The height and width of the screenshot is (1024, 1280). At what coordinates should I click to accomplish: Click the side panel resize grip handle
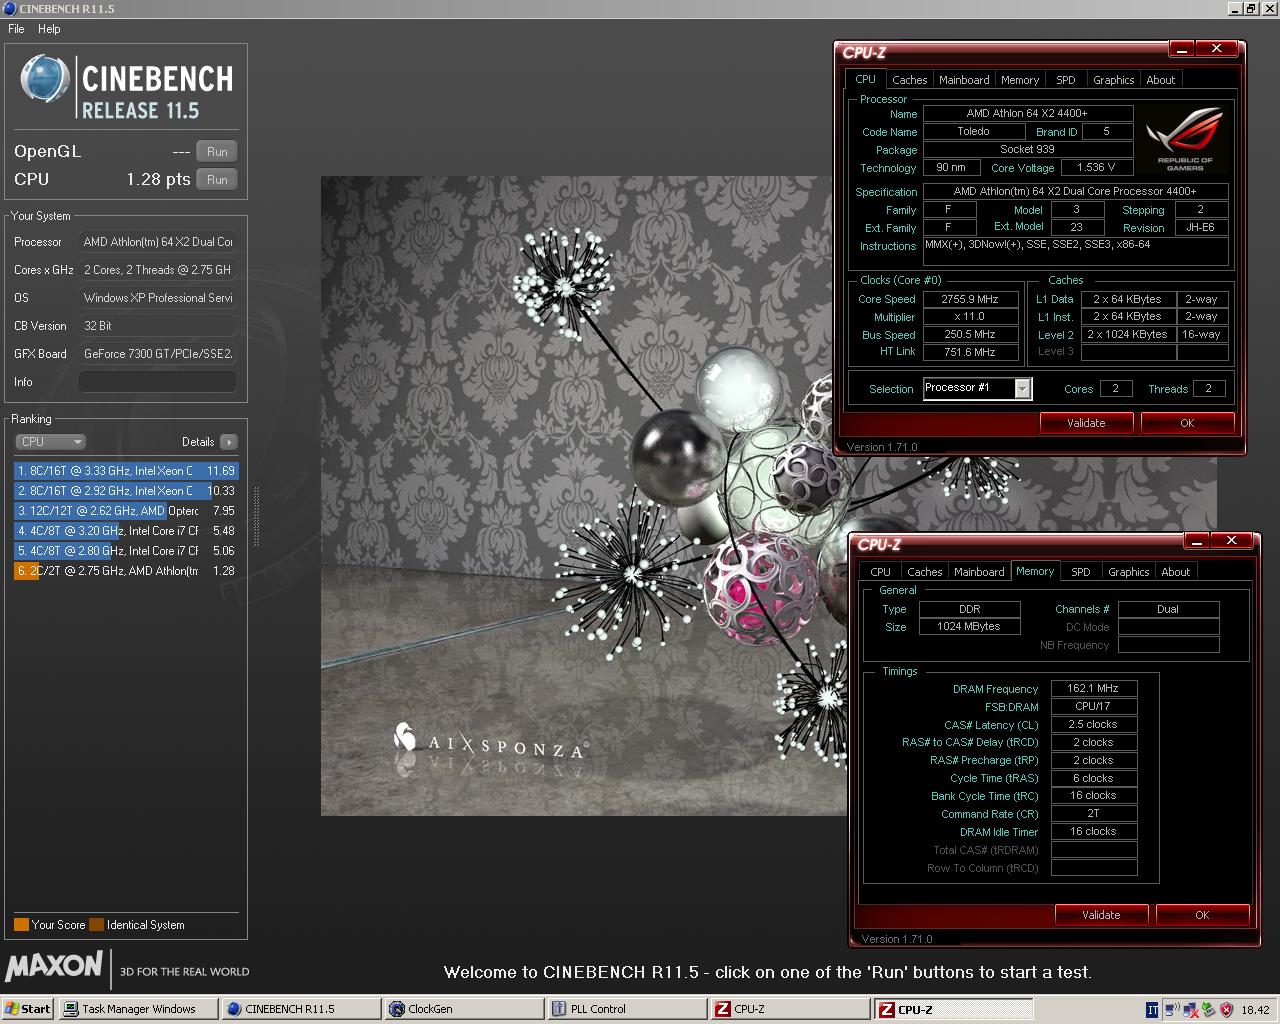coord(256,517)
